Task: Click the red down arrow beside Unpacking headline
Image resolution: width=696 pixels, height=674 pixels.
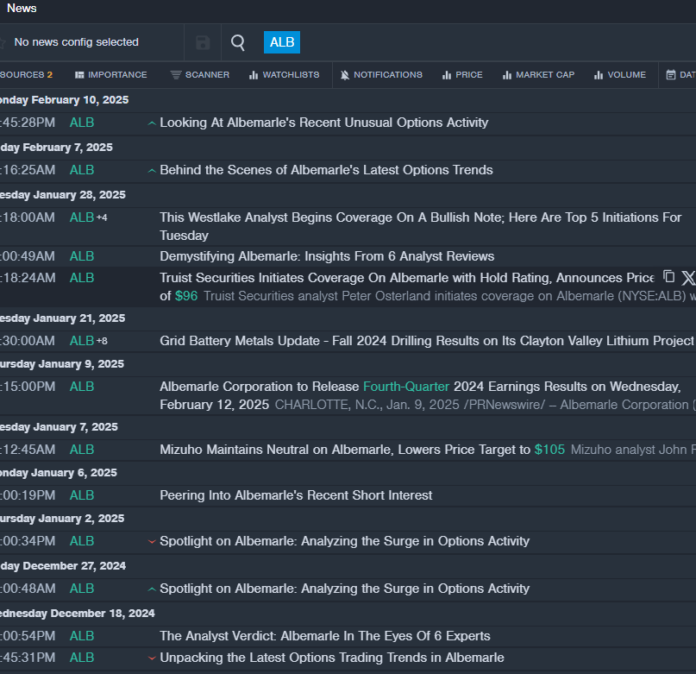Action: [x=151, y=659]
